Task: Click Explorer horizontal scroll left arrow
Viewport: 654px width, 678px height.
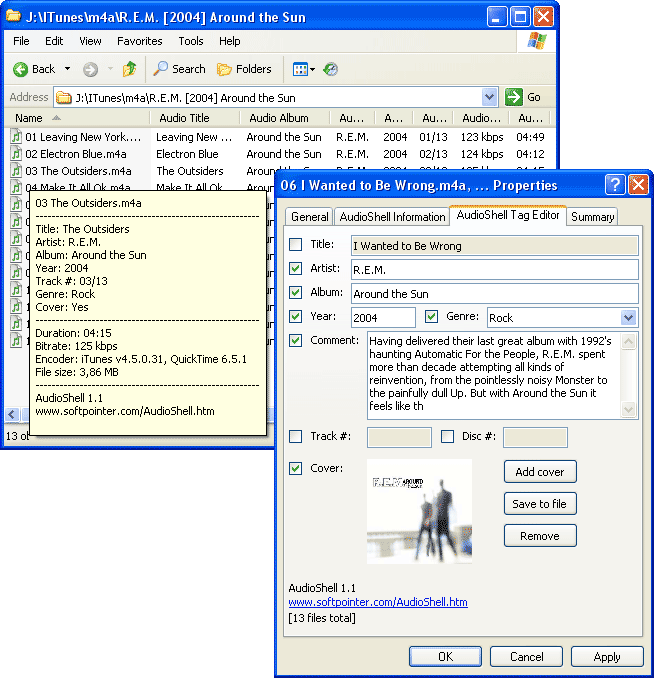Action: [12, 415]
